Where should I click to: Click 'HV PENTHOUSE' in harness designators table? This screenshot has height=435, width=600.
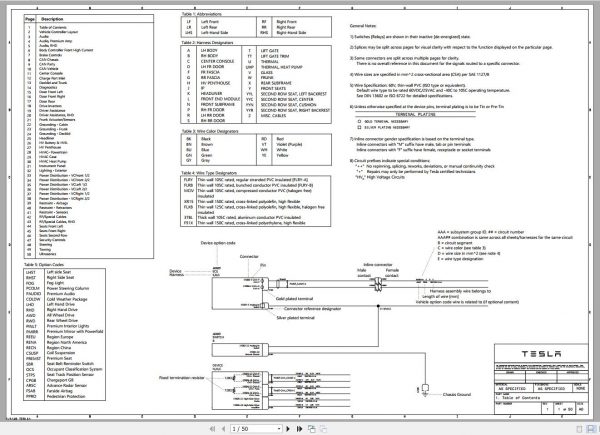pyautogui.click(x=215, y=83)
